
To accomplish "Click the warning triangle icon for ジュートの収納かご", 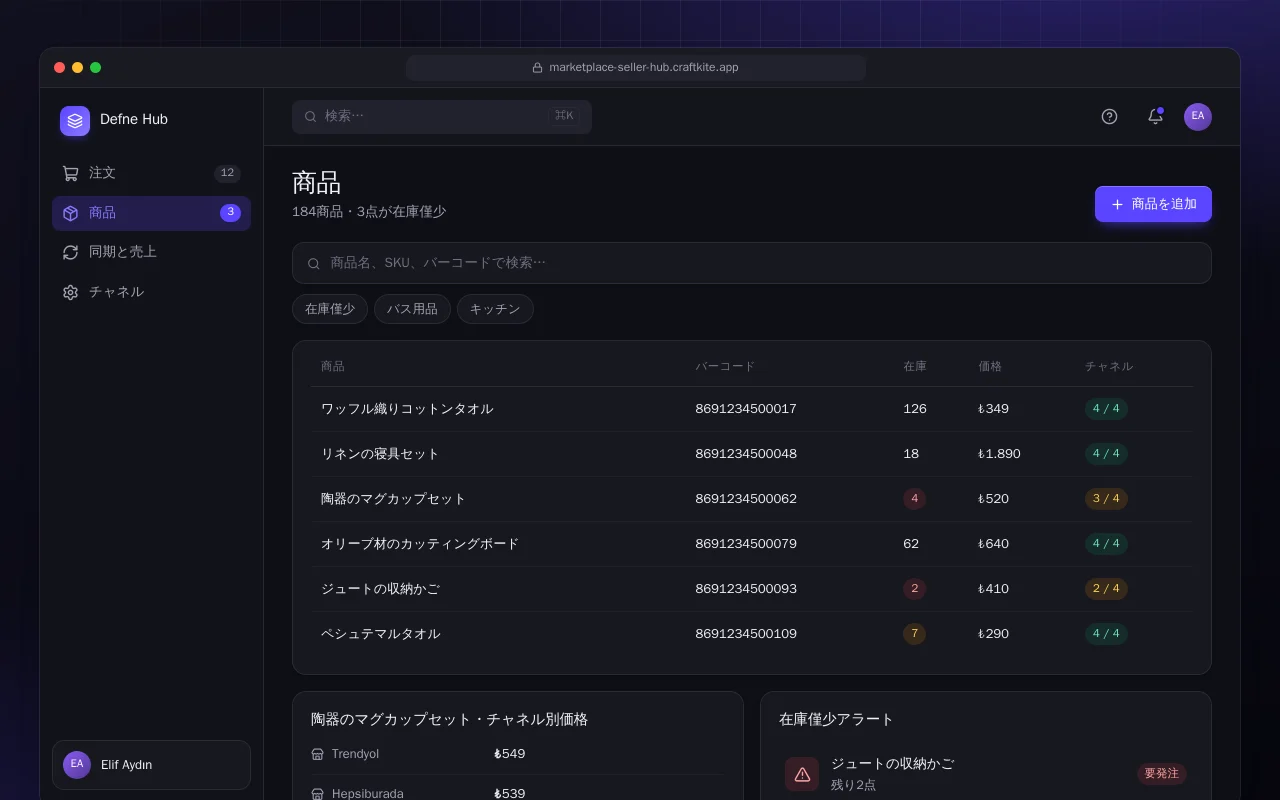I will point(802,774).
